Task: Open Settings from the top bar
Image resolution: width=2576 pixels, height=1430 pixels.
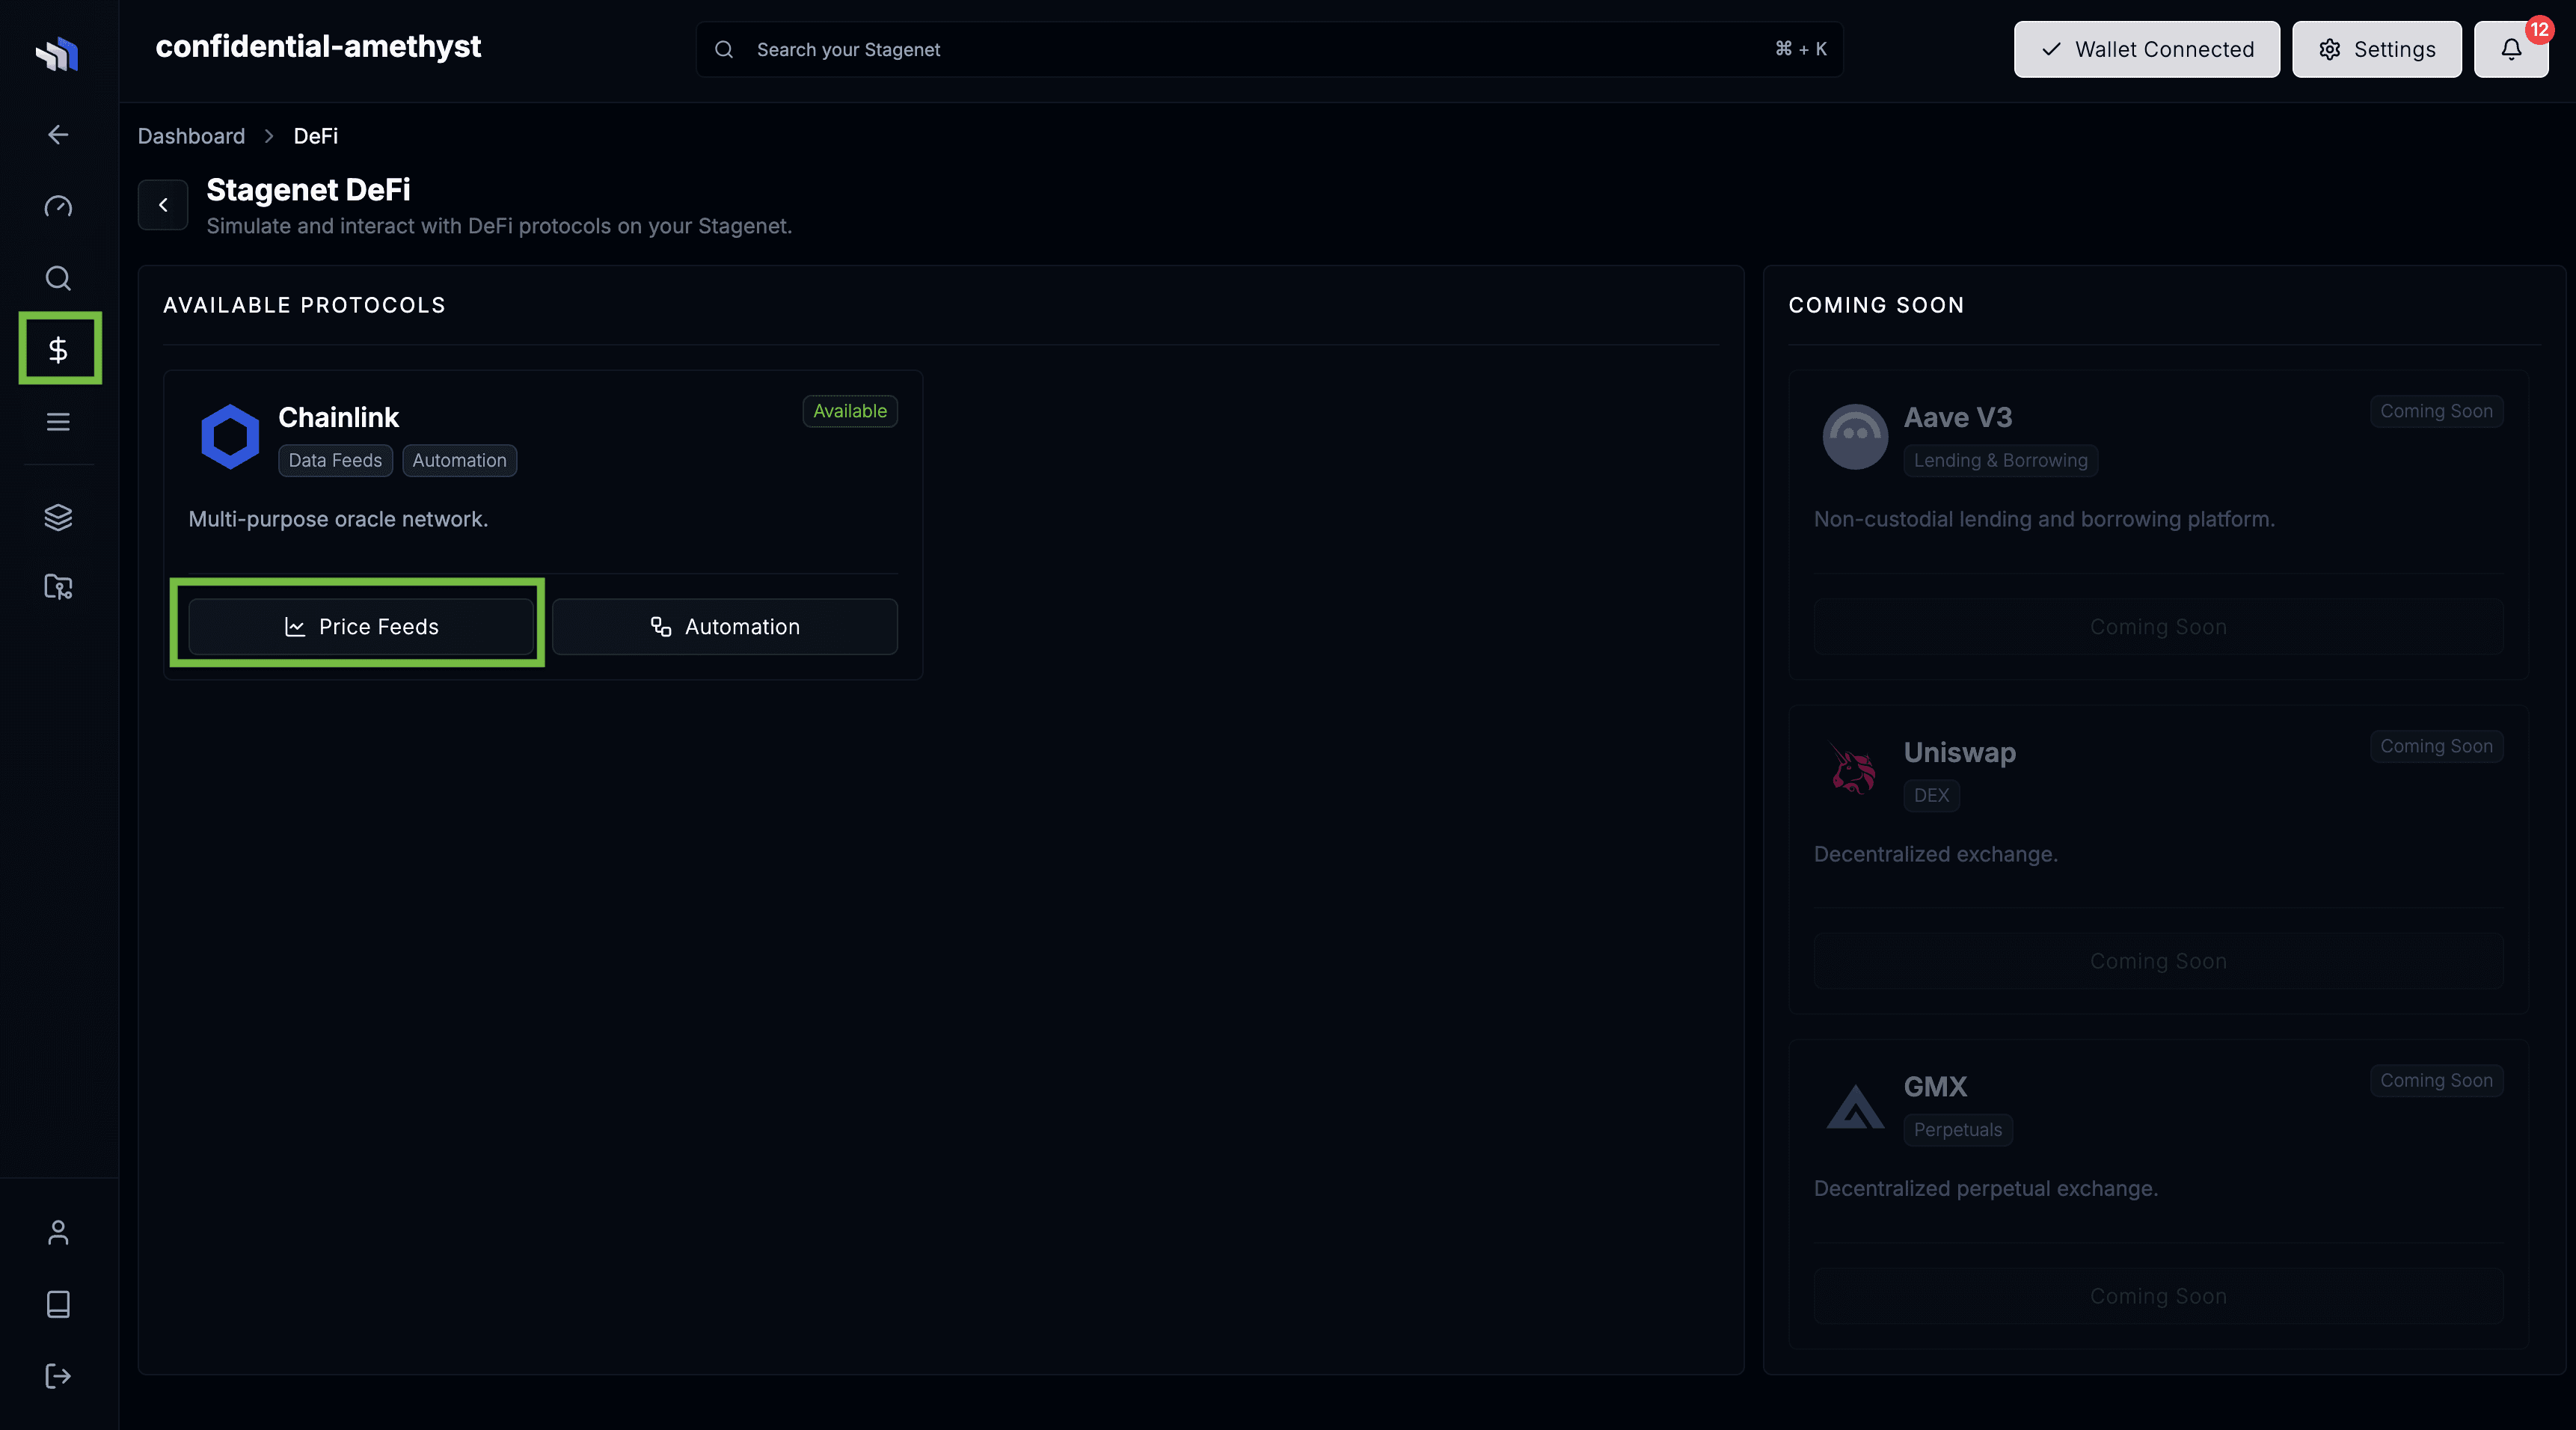Action: tap(2377, 49)
